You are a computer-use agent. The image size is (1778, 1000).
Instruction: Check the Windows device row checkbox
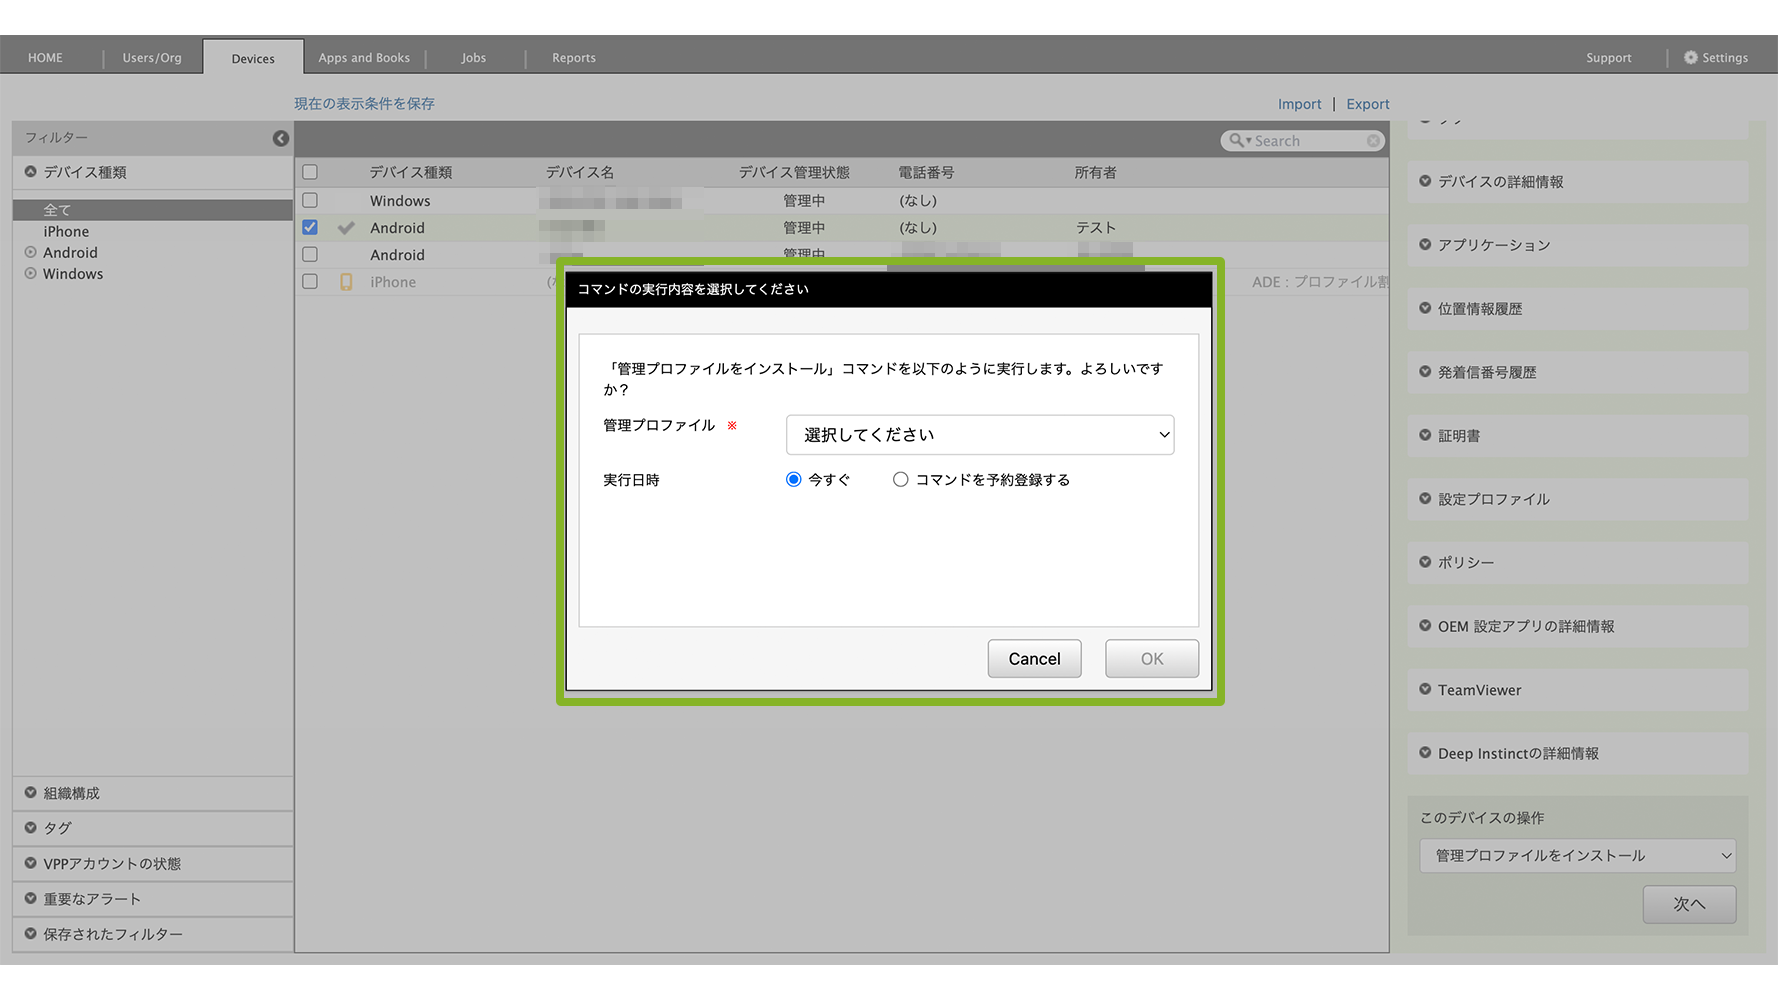(x=310, y=200)
